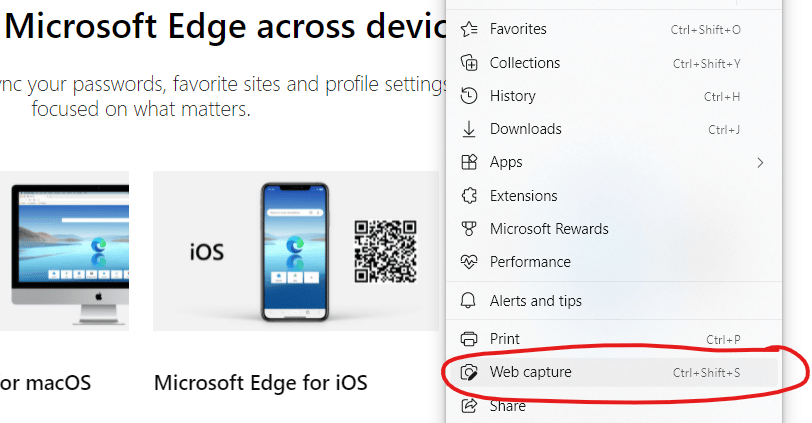
Task: Click the Microsoft Rewards trophy icon
Action: coord(469,229)
